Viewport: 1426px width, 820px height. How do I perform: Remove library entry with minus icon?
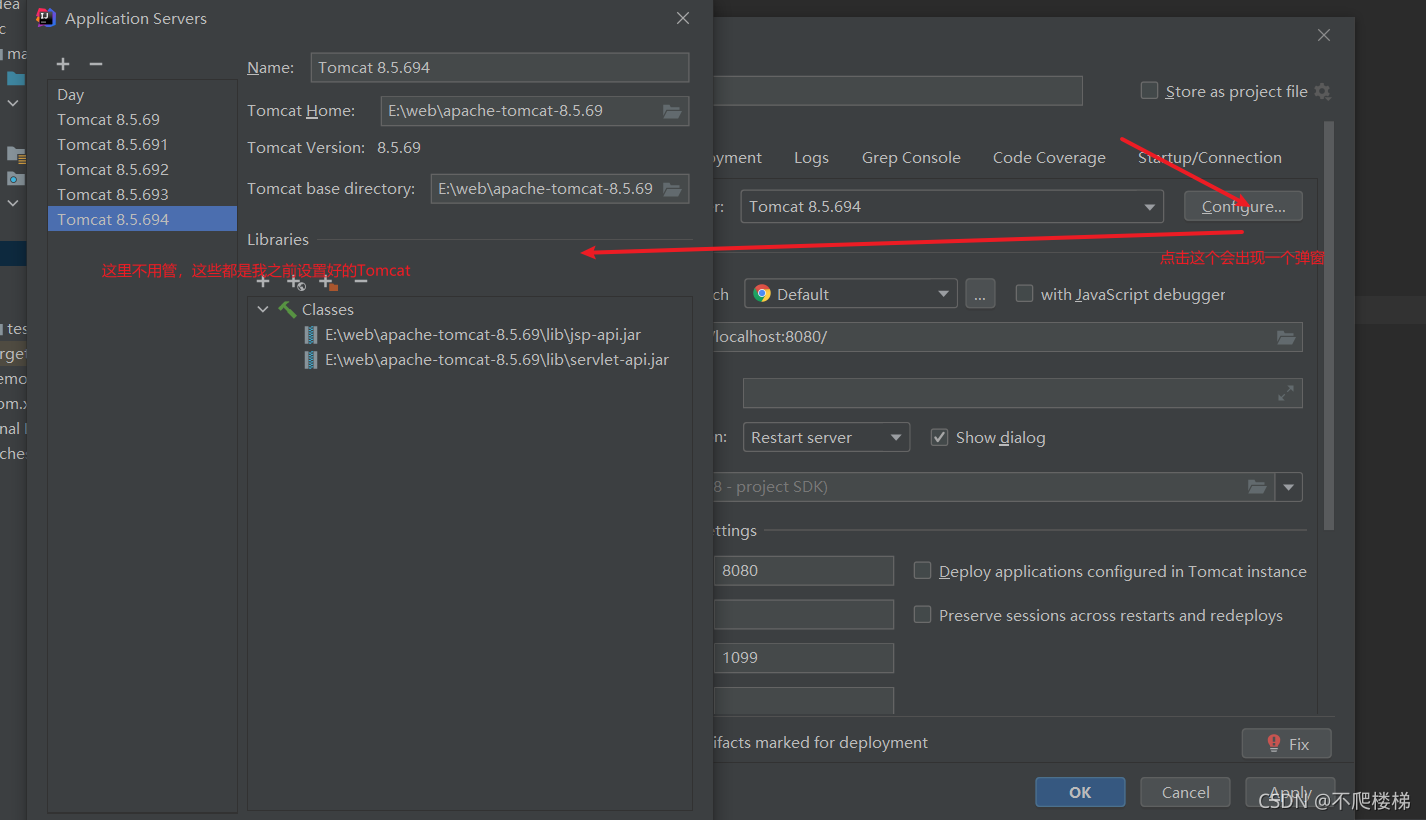pos(361,283)
